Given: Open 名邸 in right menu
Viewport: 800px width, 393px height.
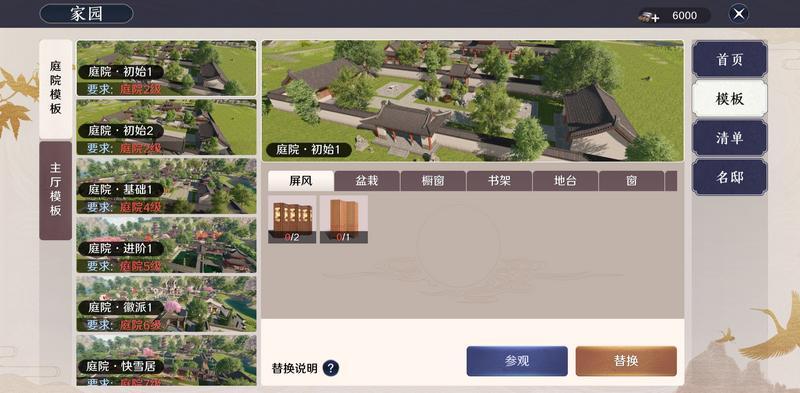Looking at the screenshot, I should pos(730,177).
